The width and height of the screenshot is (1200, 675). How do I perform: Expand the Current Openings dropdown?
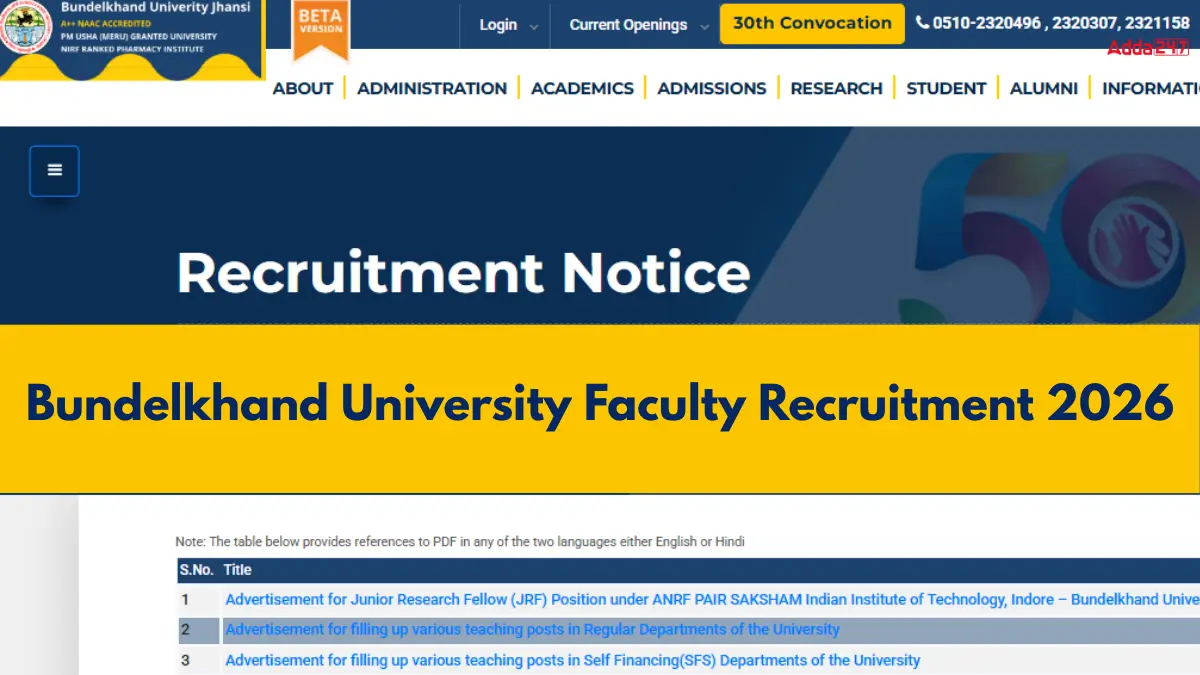click(x=639, y=25)
